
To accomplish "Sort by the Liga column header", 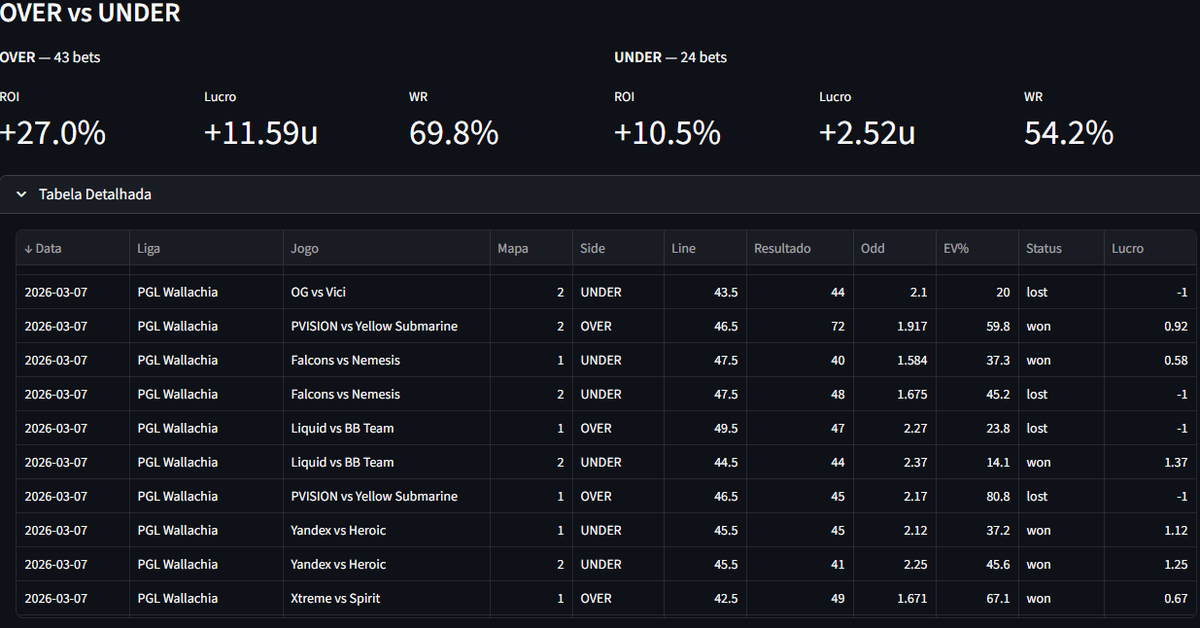I will 207,248.
